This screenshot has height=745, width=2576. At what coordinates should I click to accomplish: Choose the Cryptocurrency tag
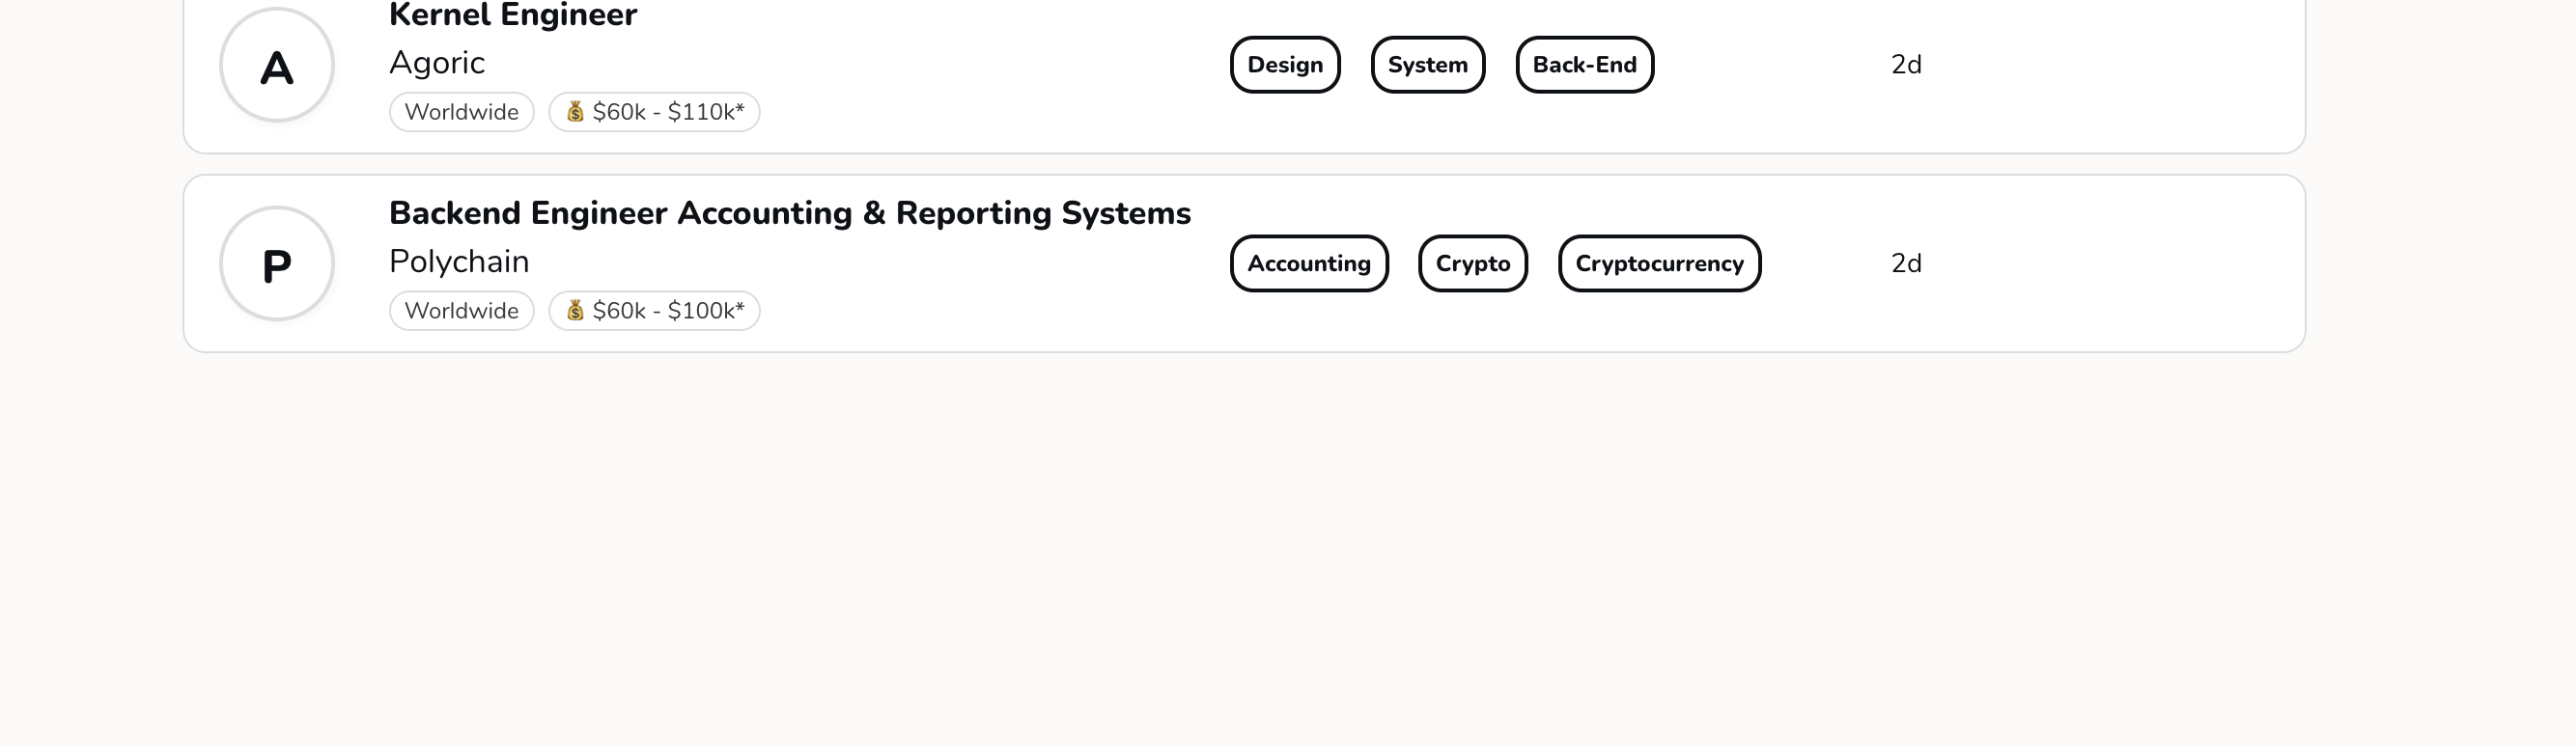click(1659, 264)
